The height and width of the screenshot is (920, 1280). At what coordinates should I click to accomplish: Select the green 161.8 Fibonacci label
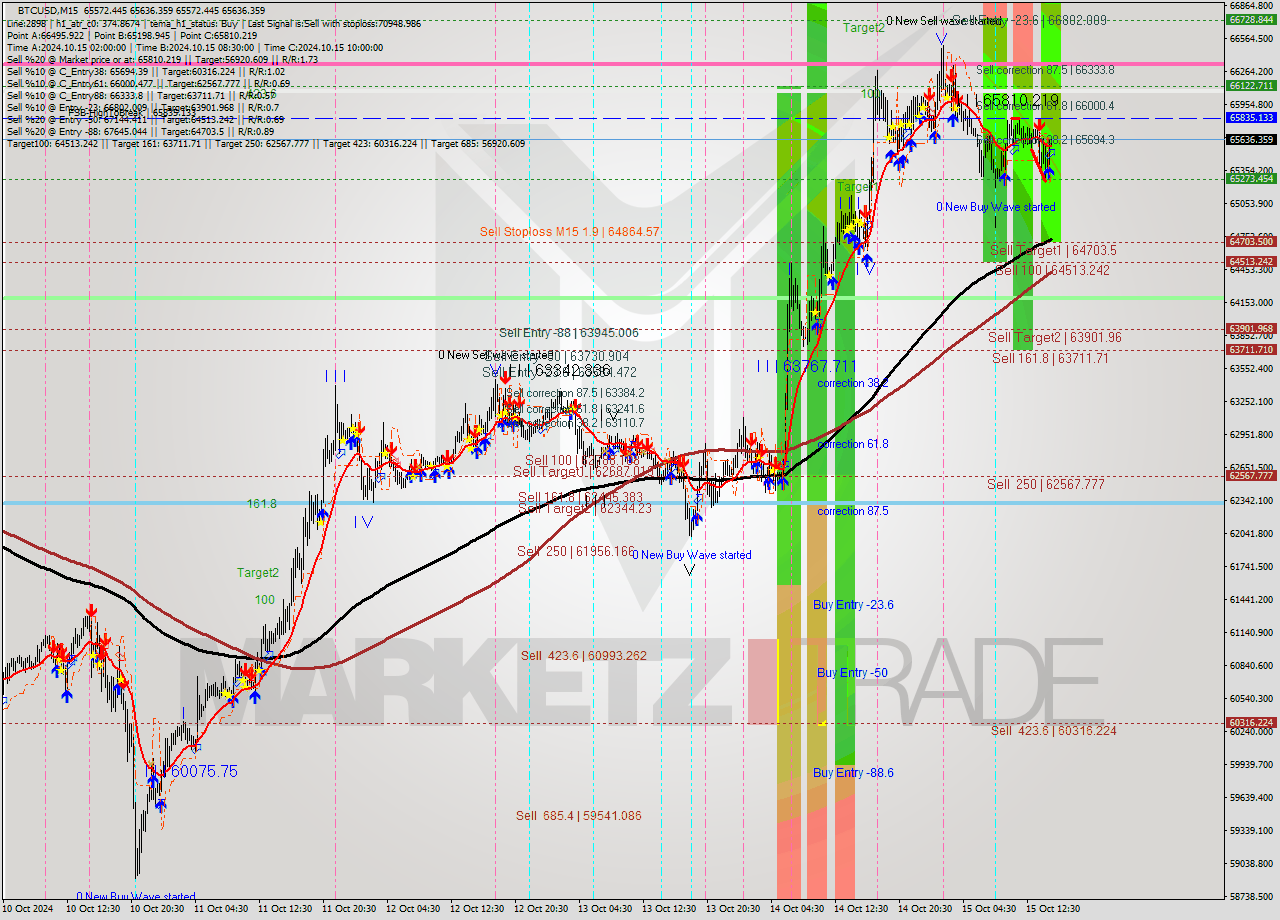coord(262,504)
